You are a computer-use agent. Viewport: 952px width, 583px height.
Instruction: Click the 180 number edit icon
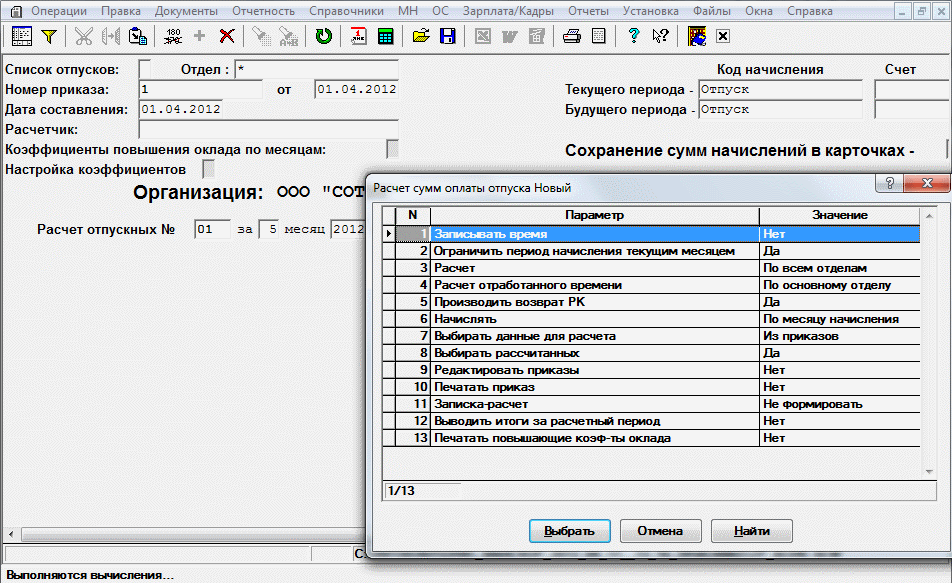(173, 36)
